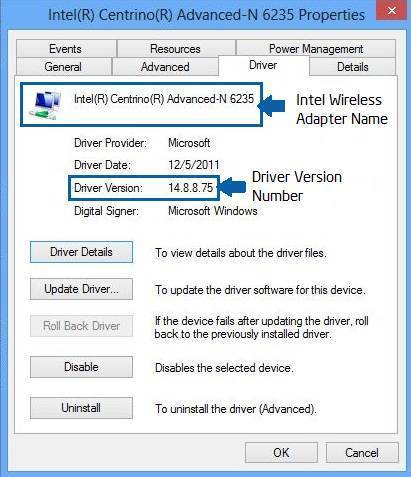Switch to the General tab
The image size is (411, 477).
point(63,67)
